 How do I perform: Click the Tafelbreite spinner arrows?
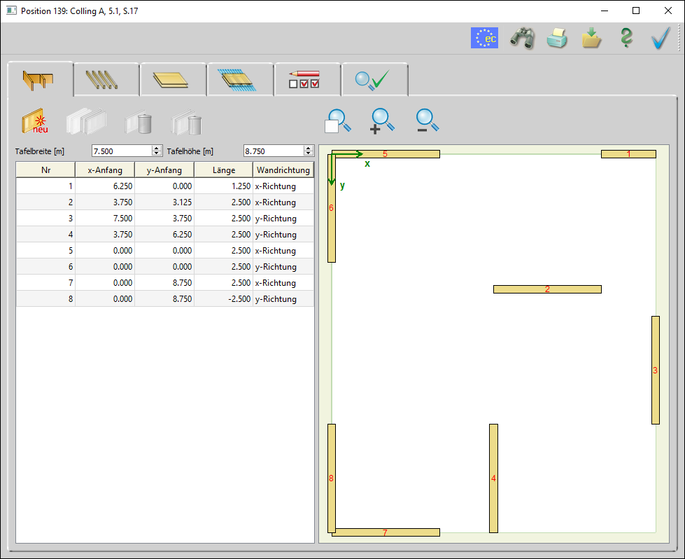point(157,151)
